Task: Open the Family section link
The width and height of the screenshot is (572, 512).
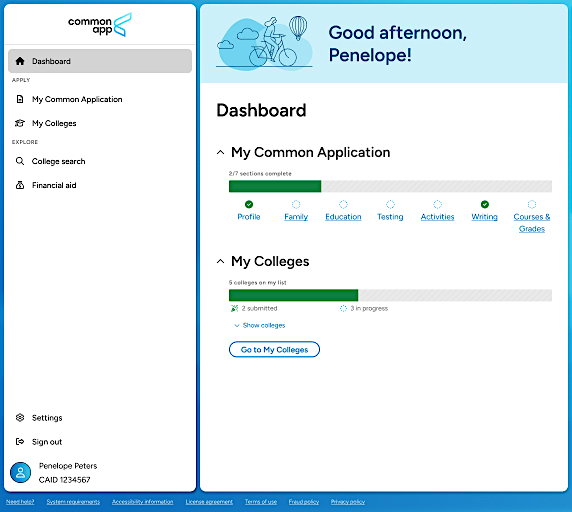Action: [x=296, y=217]
